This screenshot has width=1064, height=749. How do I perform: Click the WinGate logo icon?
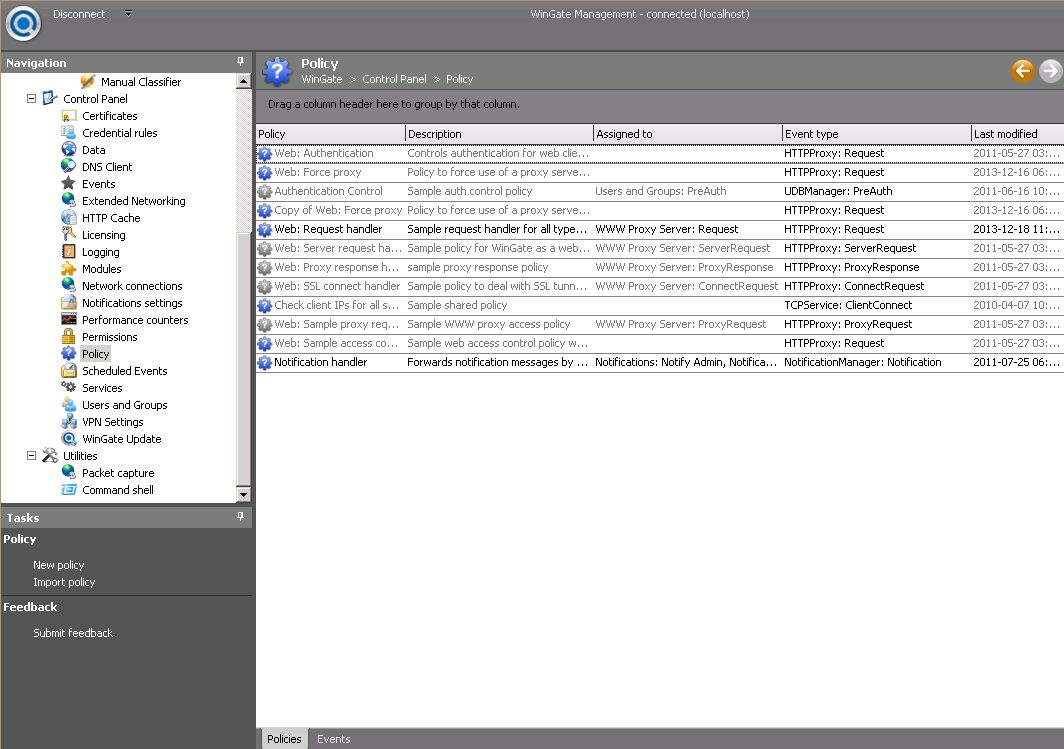pos(24,23)
